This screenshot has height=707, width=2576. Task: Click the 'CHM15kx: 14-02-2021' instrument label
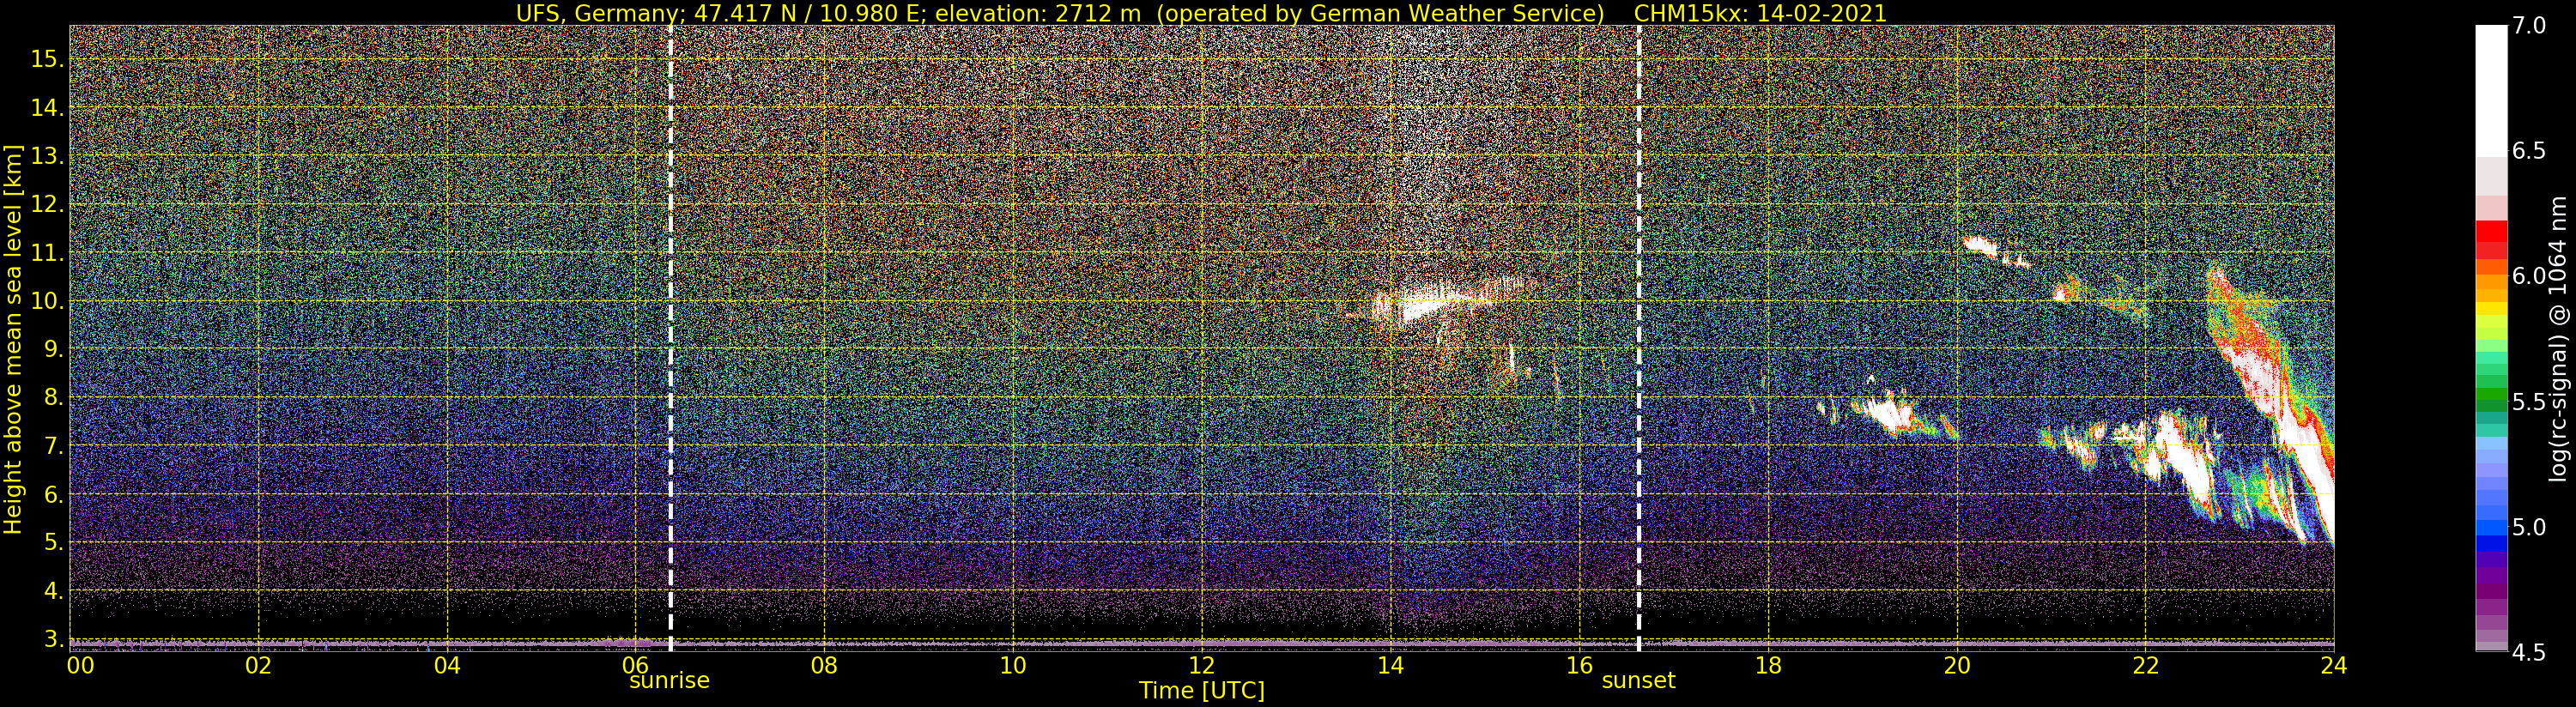pos(1760,13)
